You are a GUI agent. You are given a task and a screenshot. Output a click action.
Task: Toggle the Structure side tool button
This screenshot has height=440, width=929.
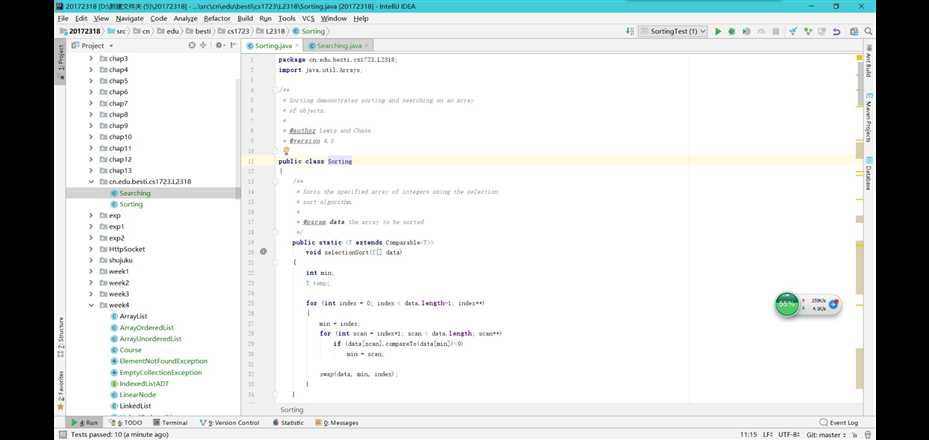click(60, 338)
